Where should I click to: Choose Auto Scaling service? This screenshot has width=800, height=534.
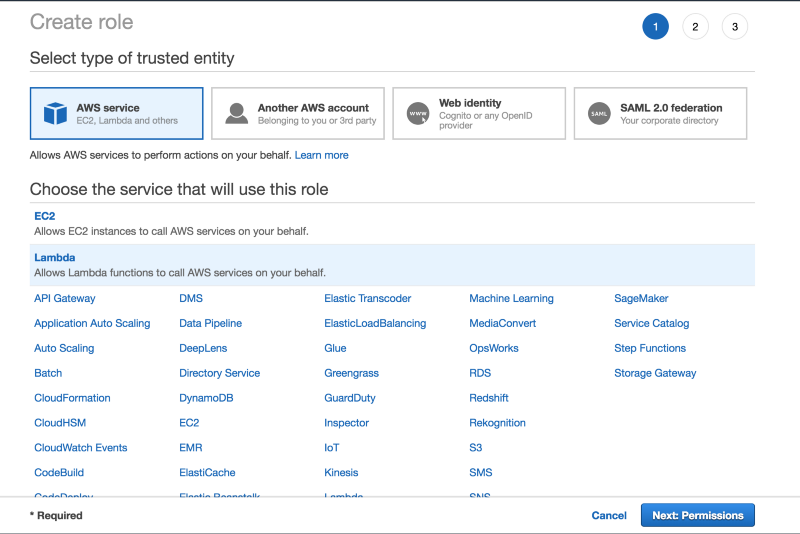pos(64,348)
